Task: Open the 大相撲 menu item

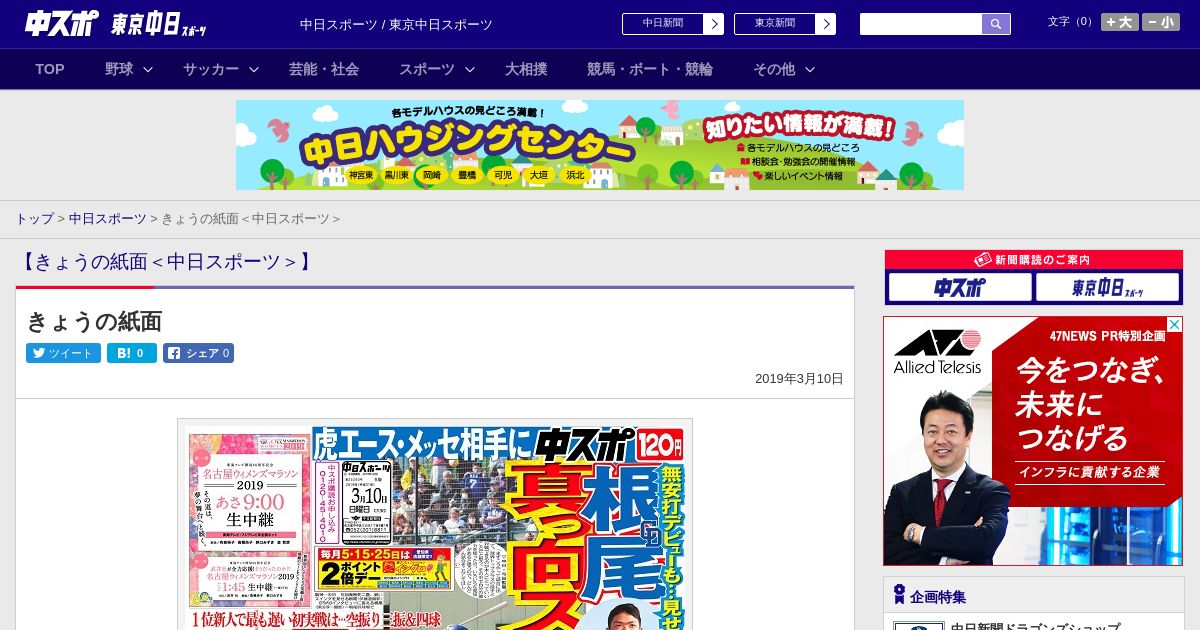Action: 526,69
